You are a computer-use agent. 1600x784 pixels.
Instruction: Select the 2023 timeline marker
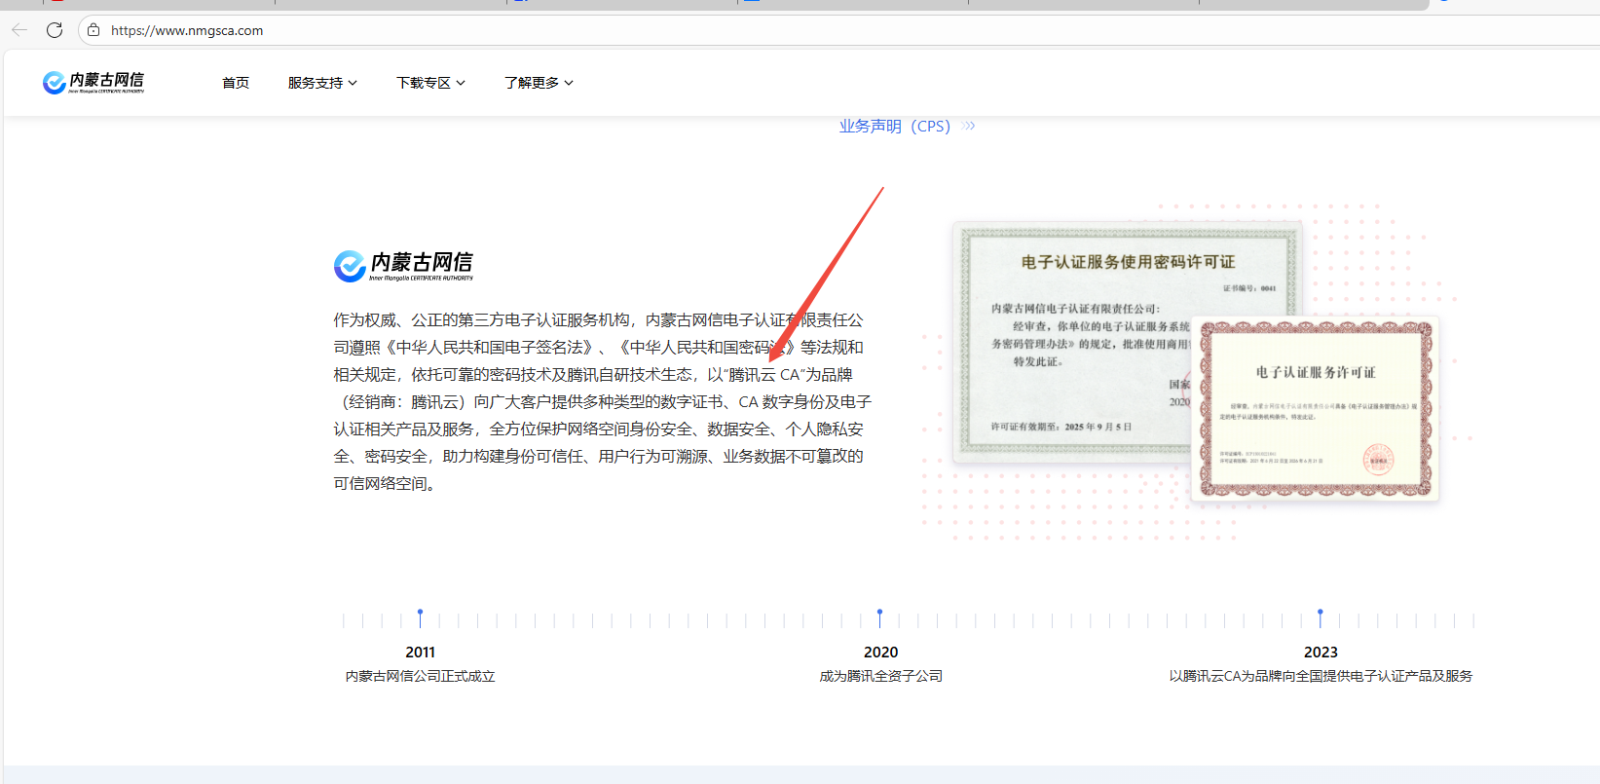pos(1320,618)
